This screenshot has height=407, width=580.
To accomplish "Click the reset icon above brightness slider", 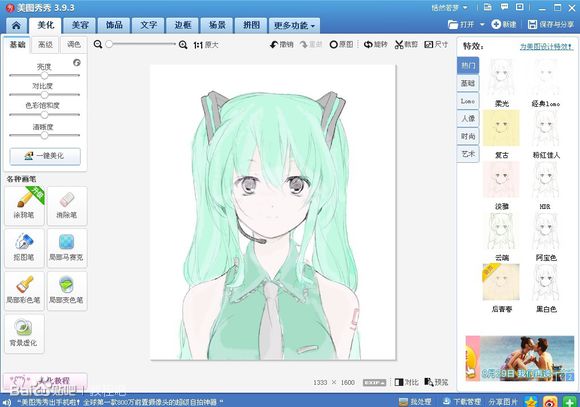I will pyautogui.click(x=77, y=62).
